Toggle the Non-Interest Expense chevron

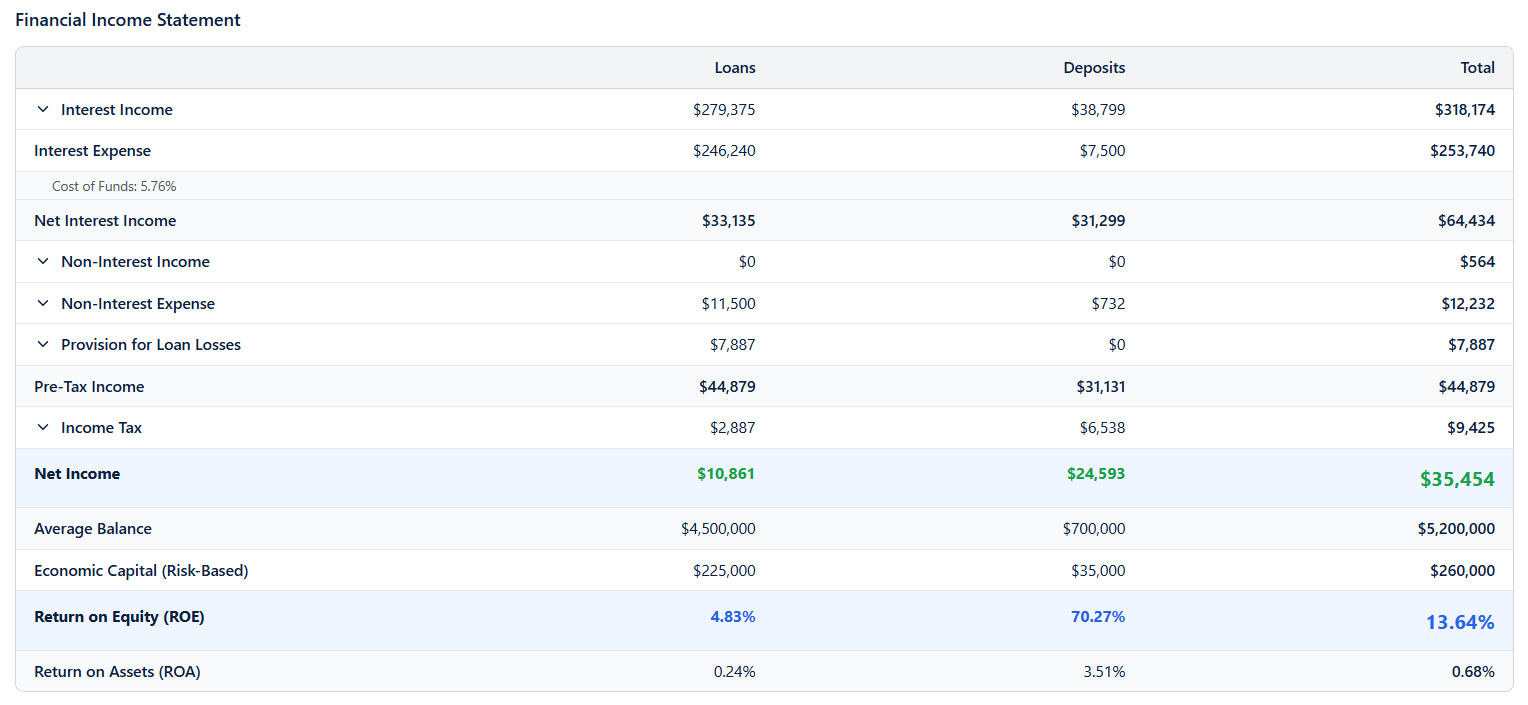[x=43, y=304]
